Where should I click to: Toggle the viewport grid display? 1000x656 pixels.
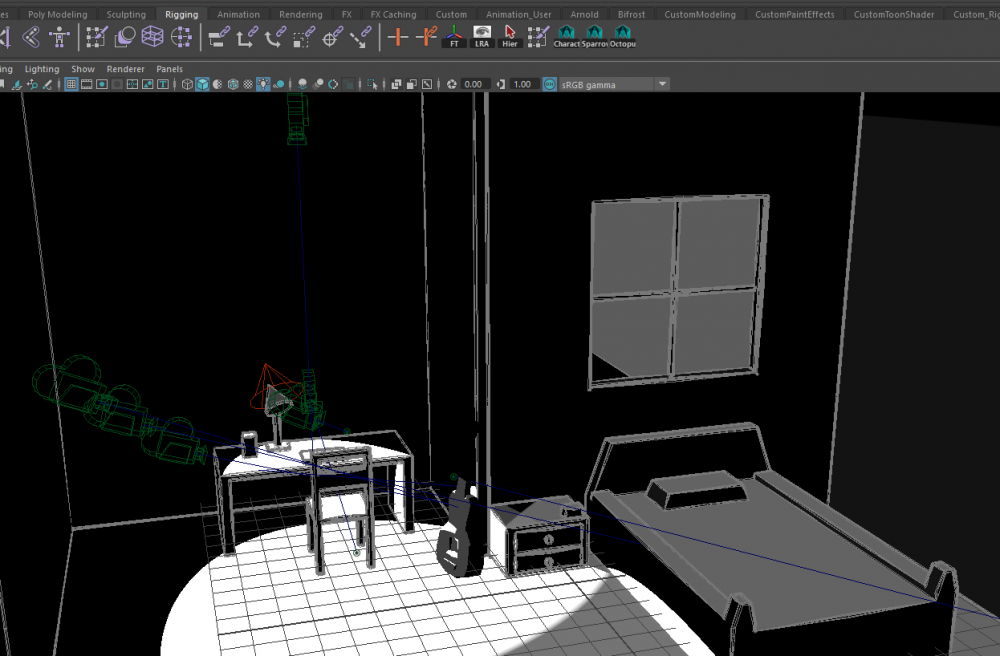pos(71,84)
